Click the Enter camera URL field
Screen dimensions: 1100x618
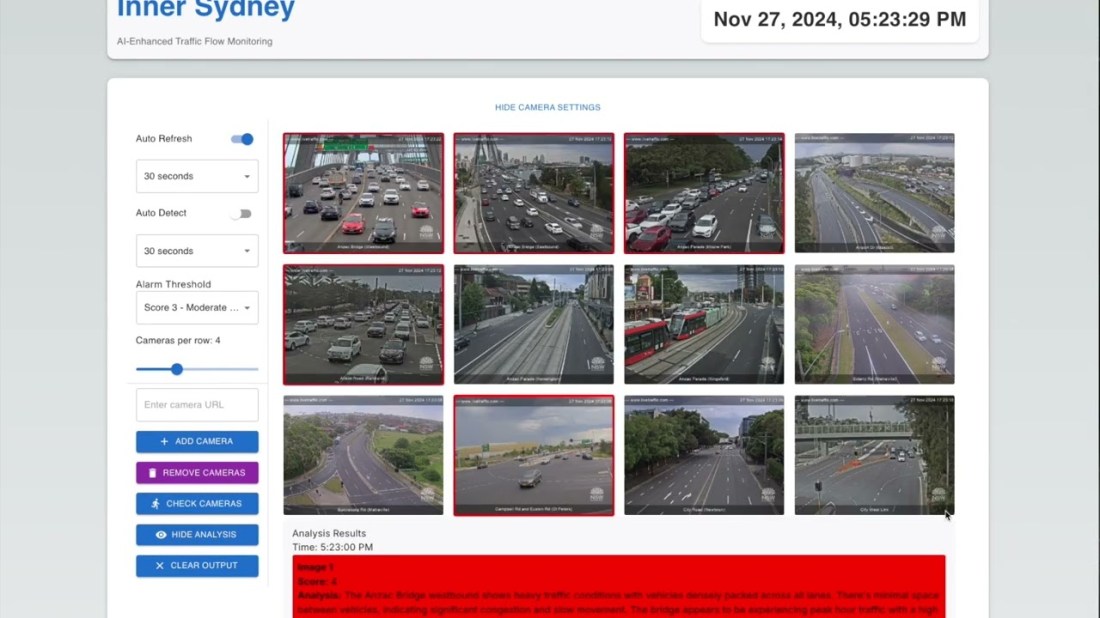point(197,405)
